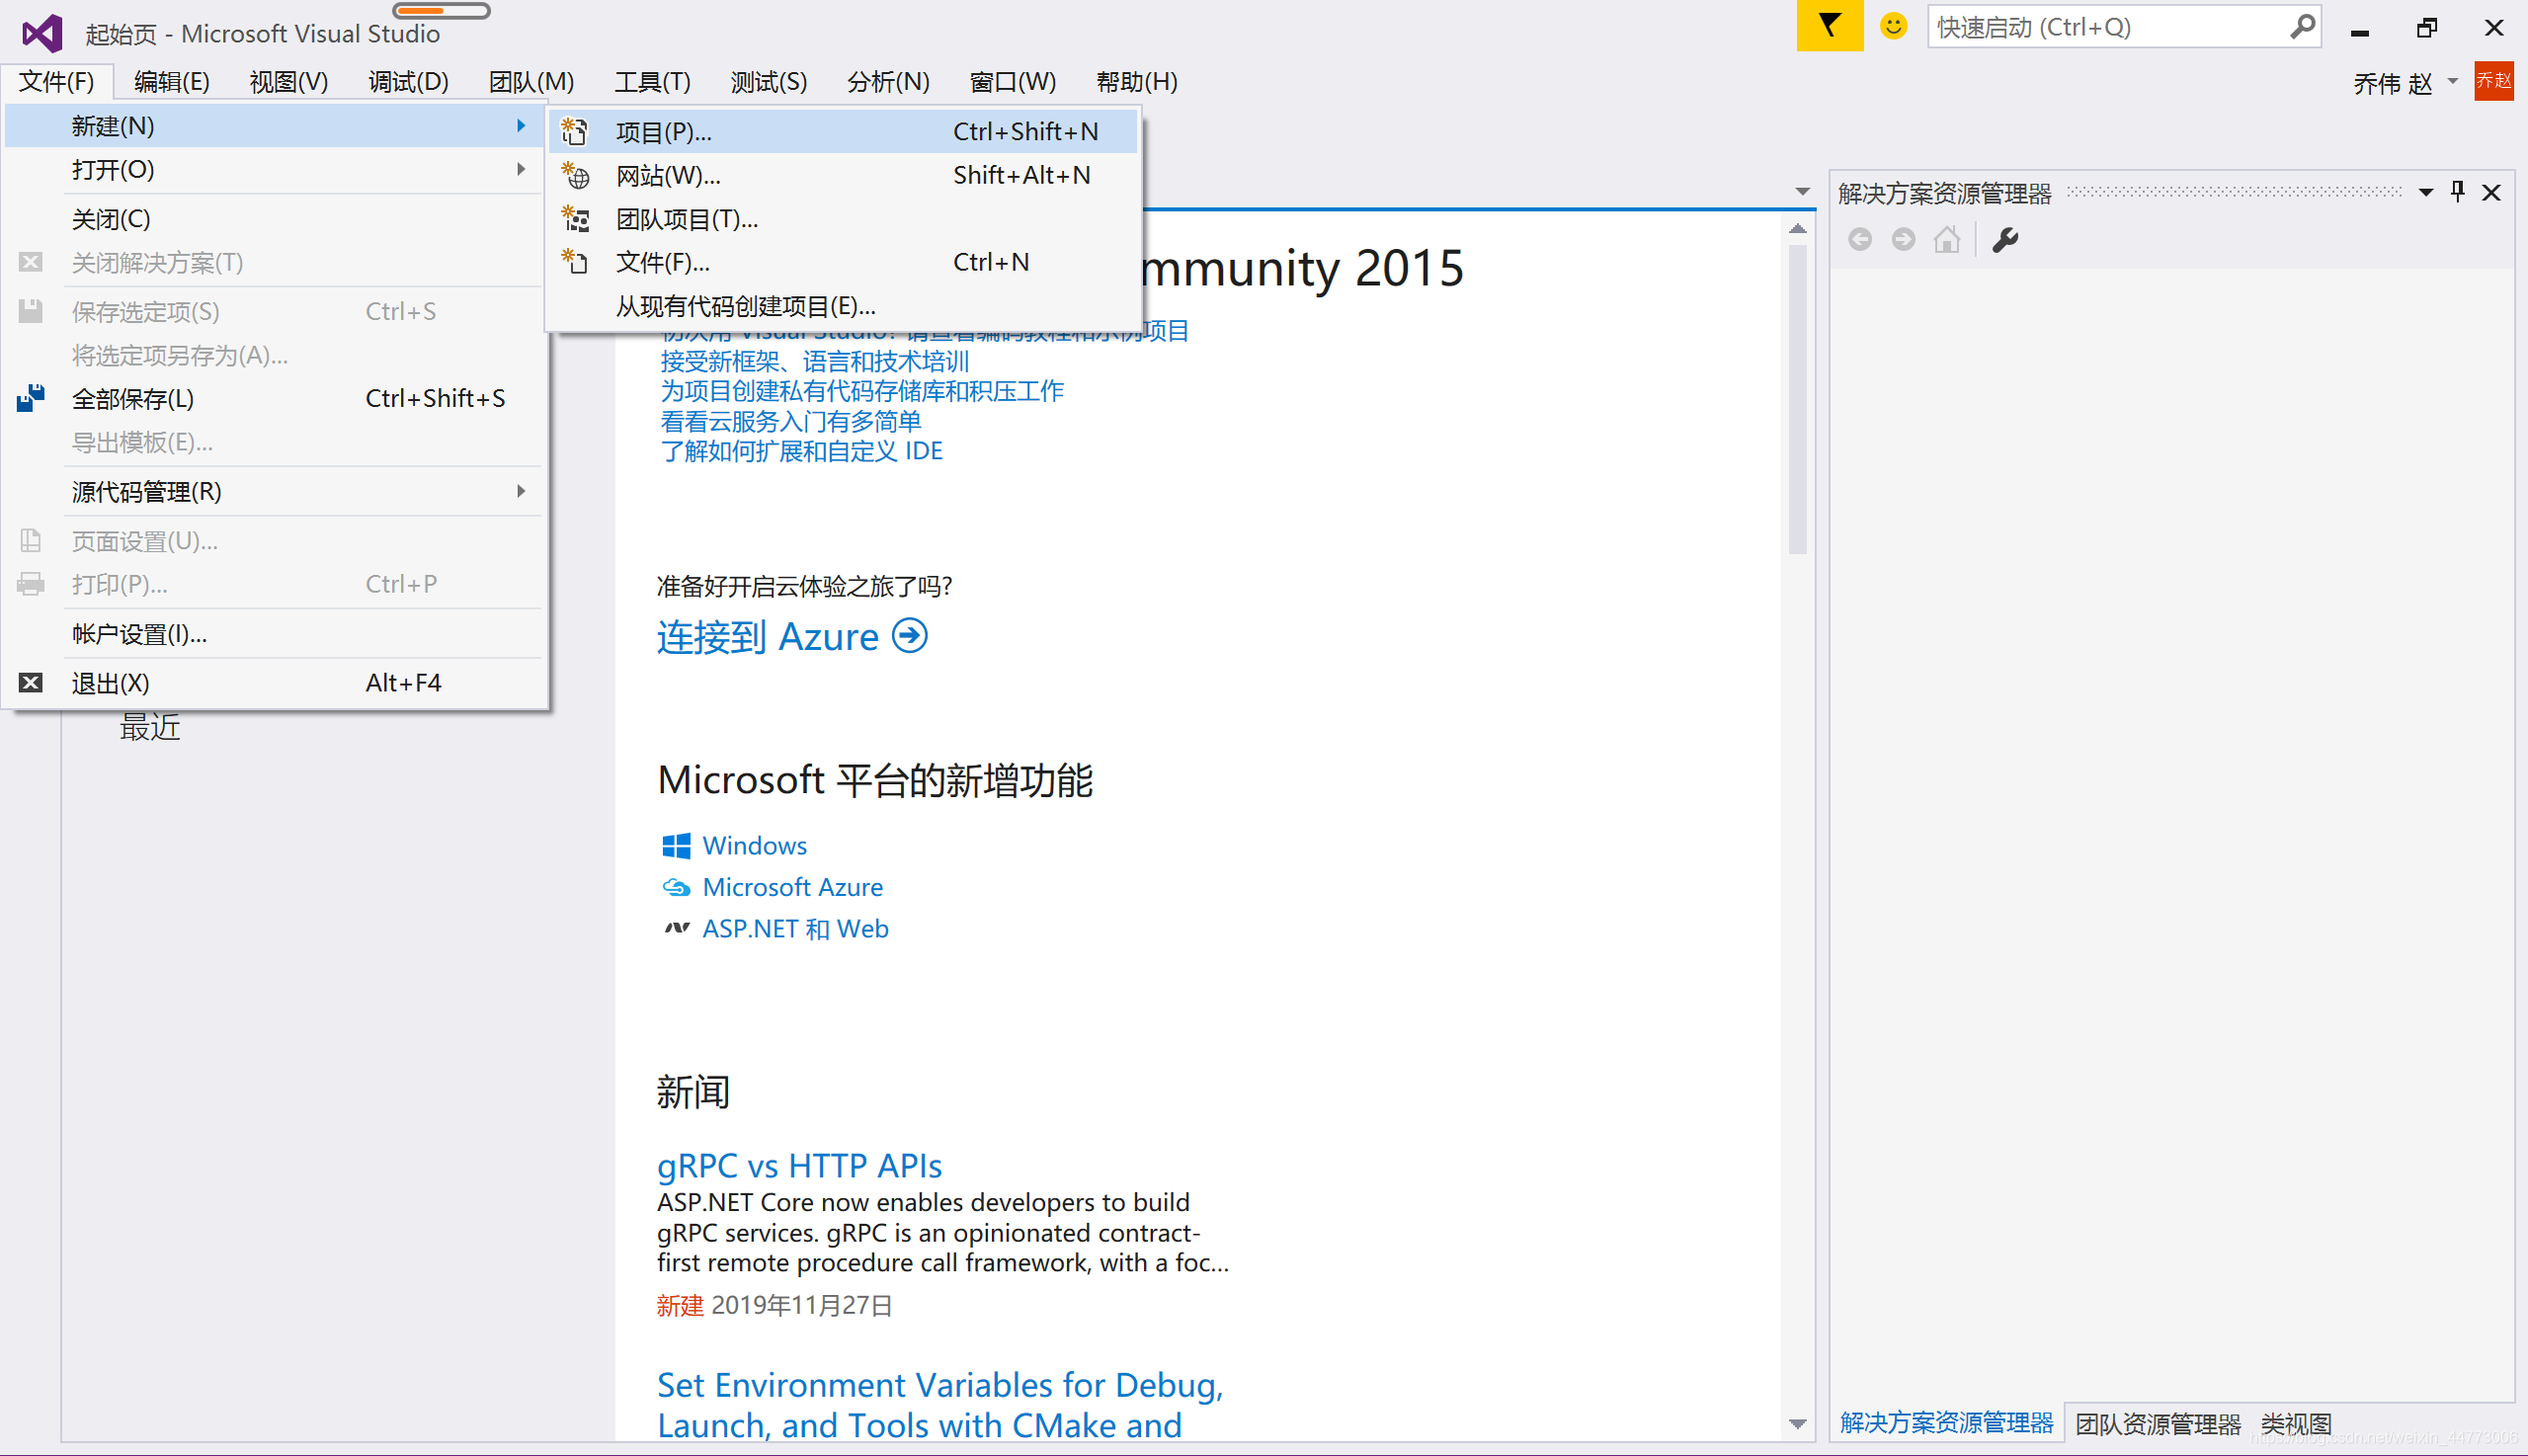Click the save-all disk icon beside 全部保存(L)

31,398
